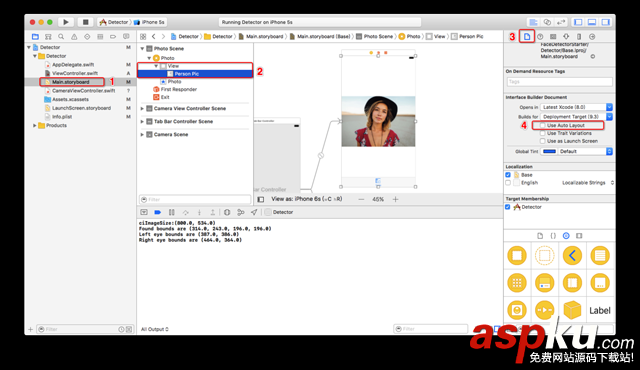Zoom in canvas with plus button
640x370 pixels.
click(395, 199)
